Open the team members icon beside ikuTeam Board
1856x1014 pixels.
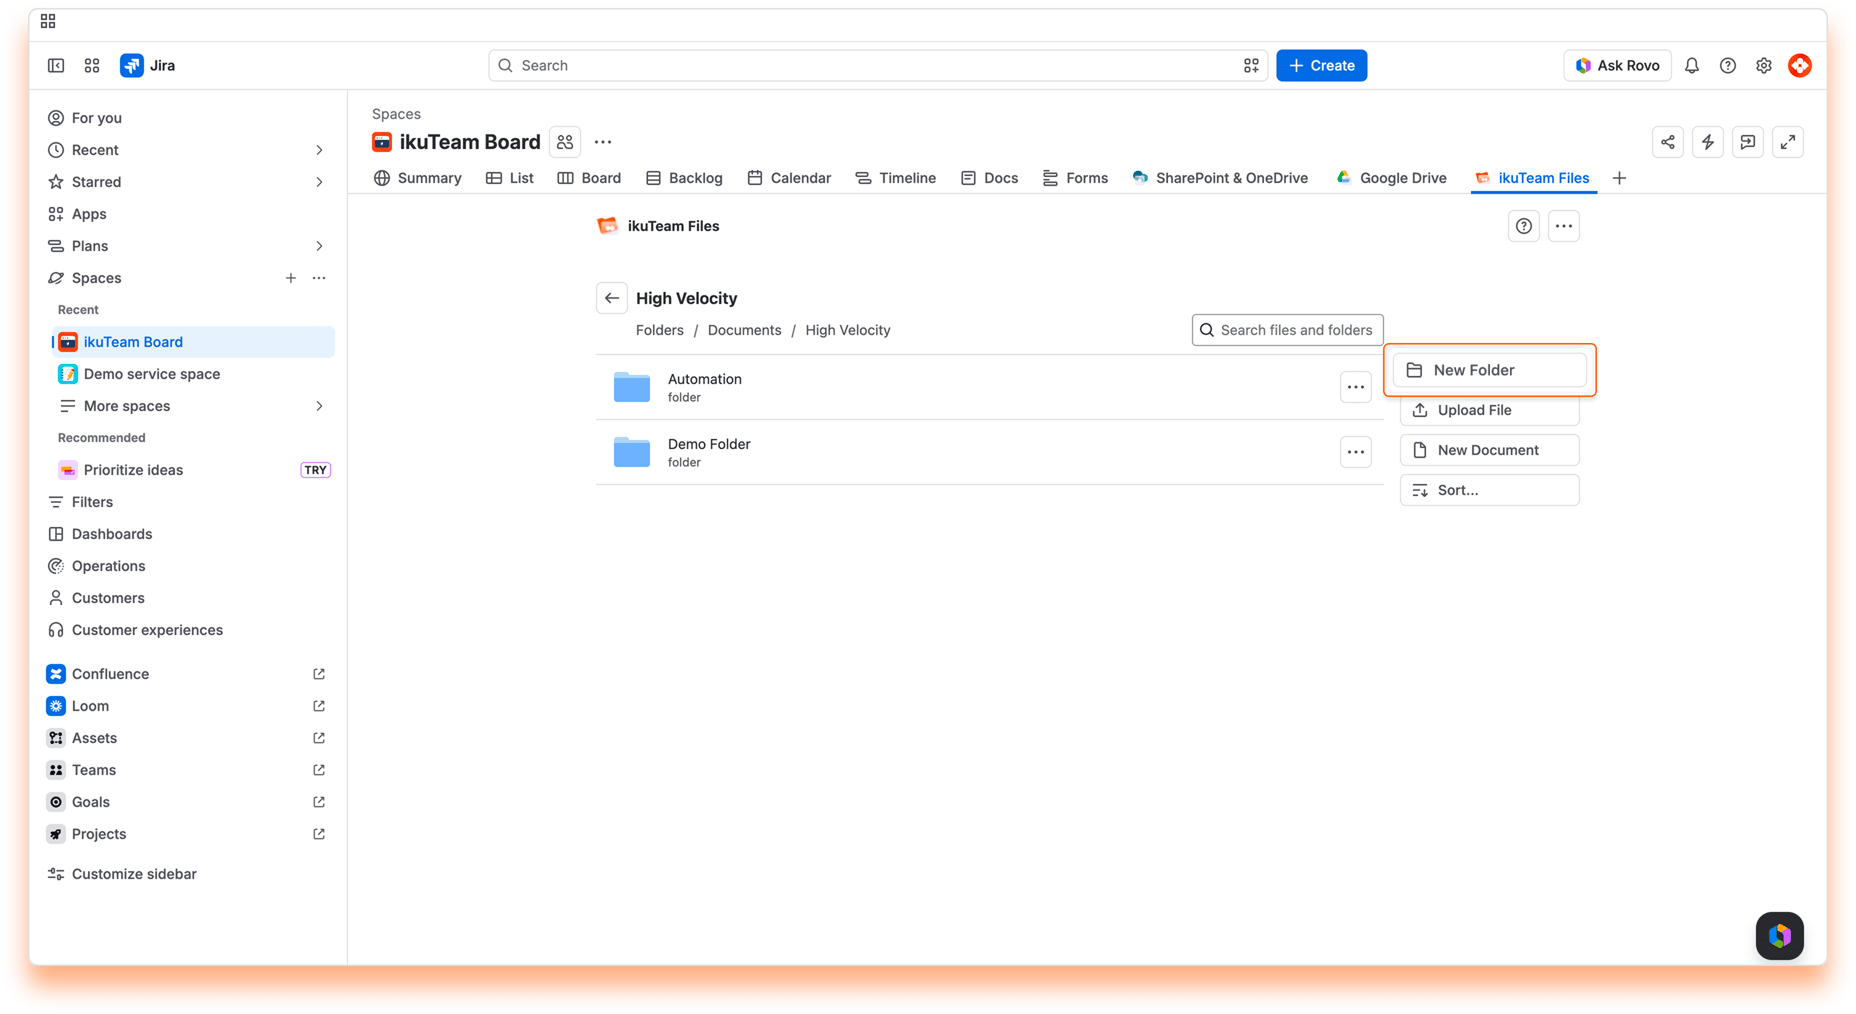coord(565,142)
